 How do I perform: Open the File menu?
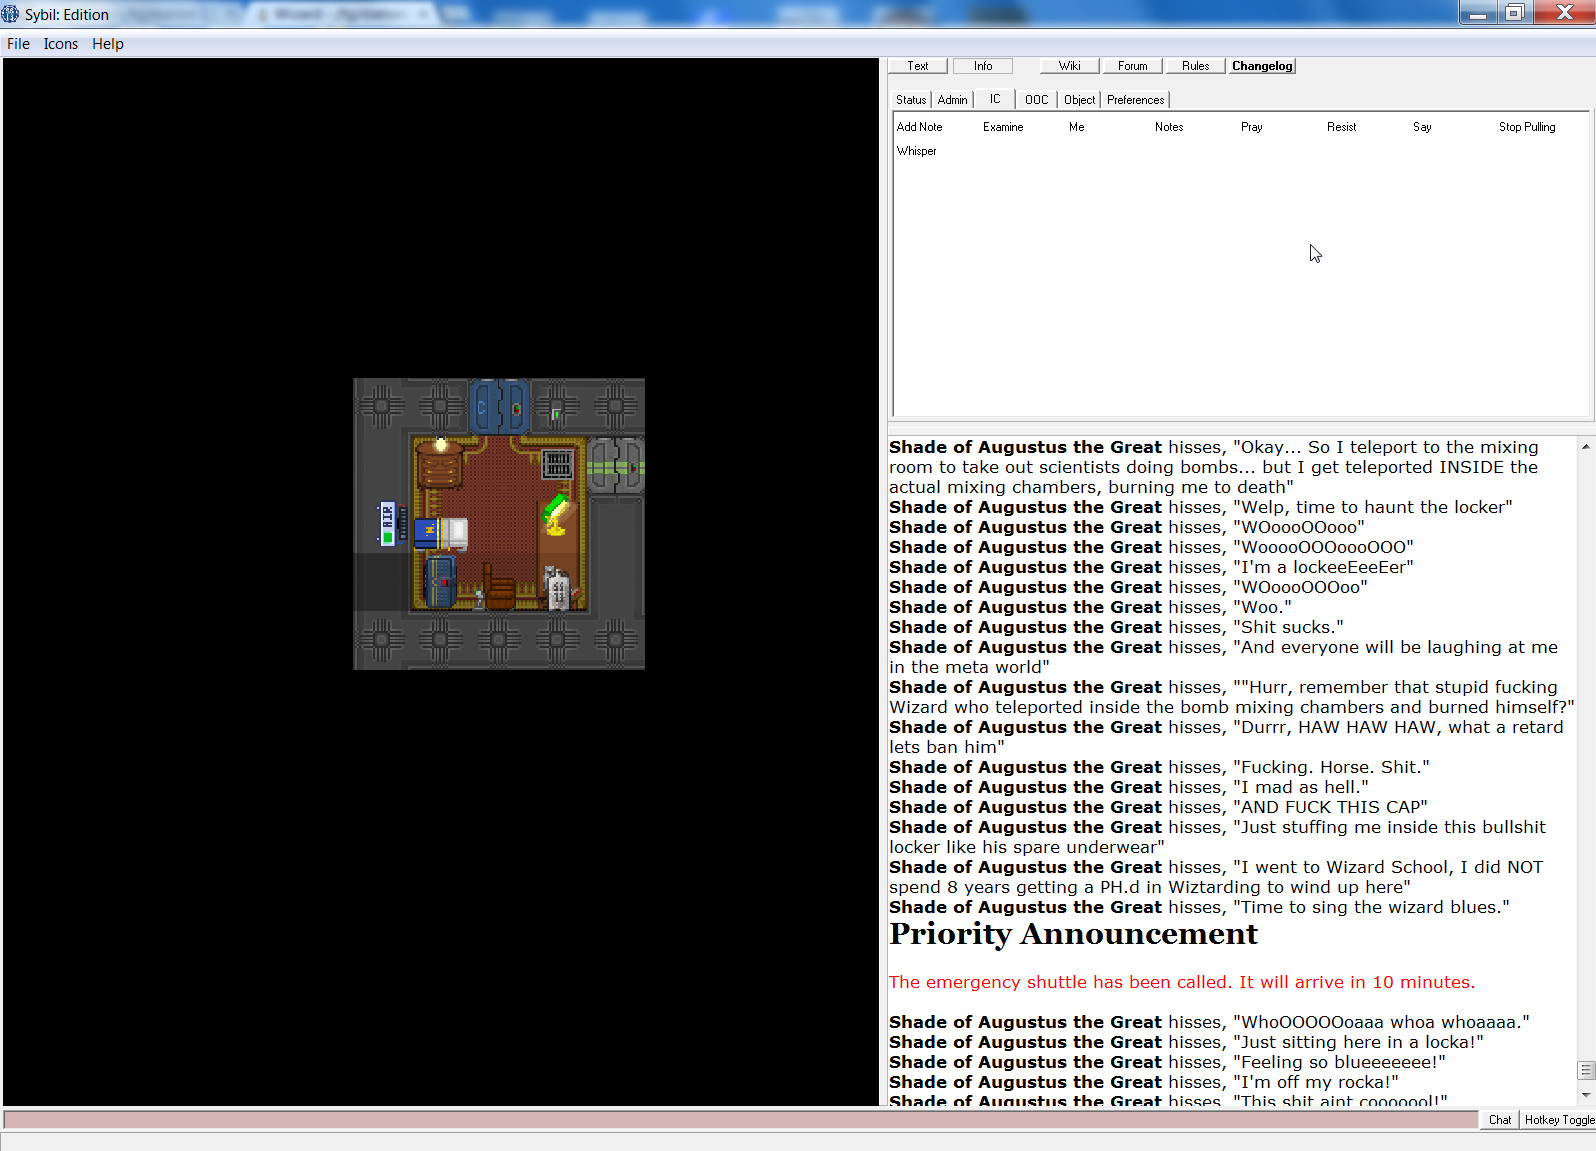[x=18, y=44]
